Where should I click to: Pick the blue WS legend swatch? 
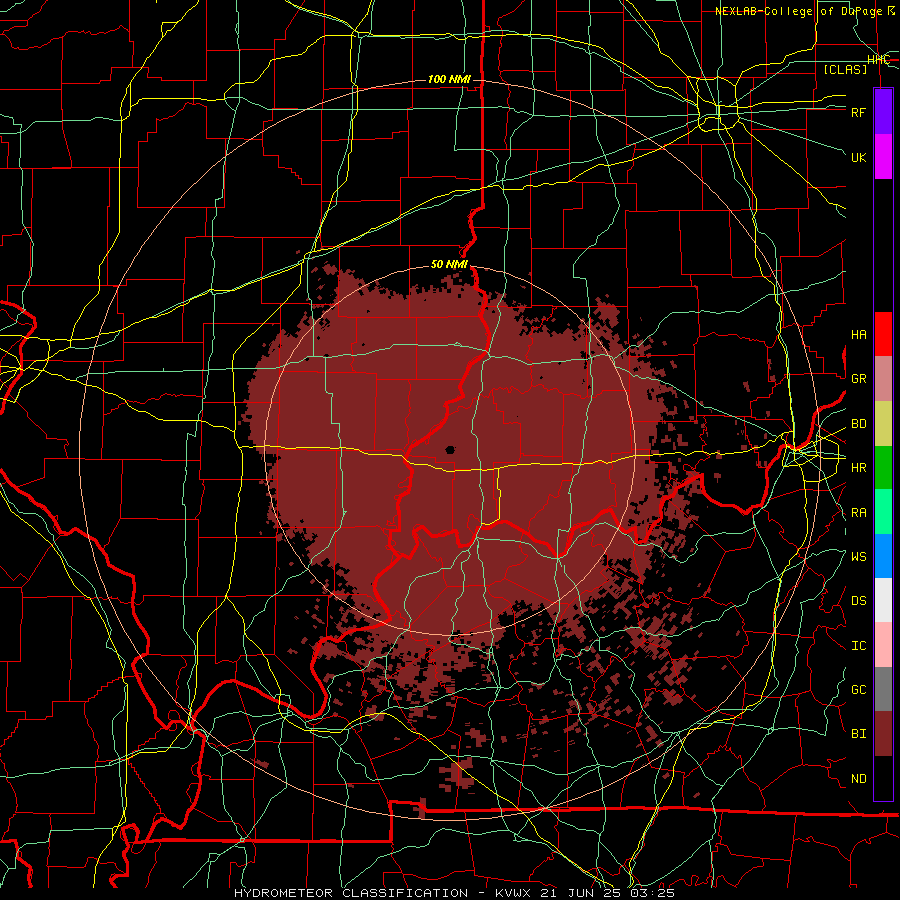[x=883, y=556]
